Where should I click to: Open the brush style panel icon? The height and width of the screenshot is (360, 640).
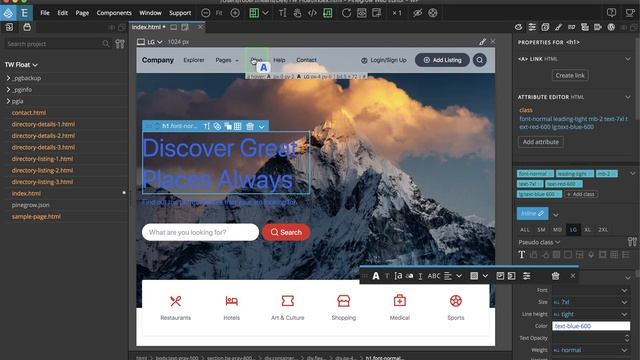click(x=558, y=27)
